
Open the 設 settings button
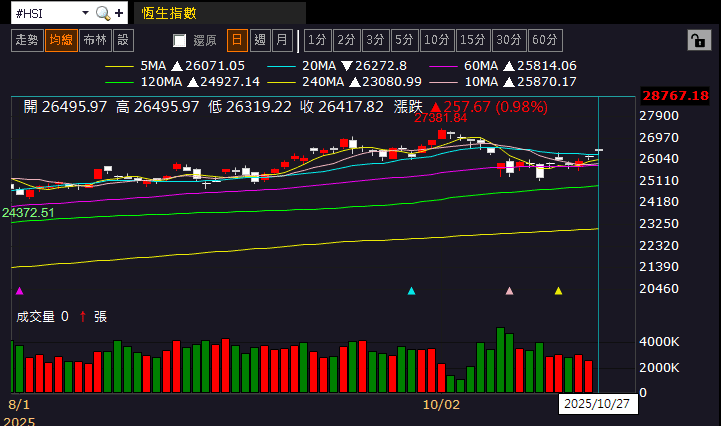[x=123, y=40]
